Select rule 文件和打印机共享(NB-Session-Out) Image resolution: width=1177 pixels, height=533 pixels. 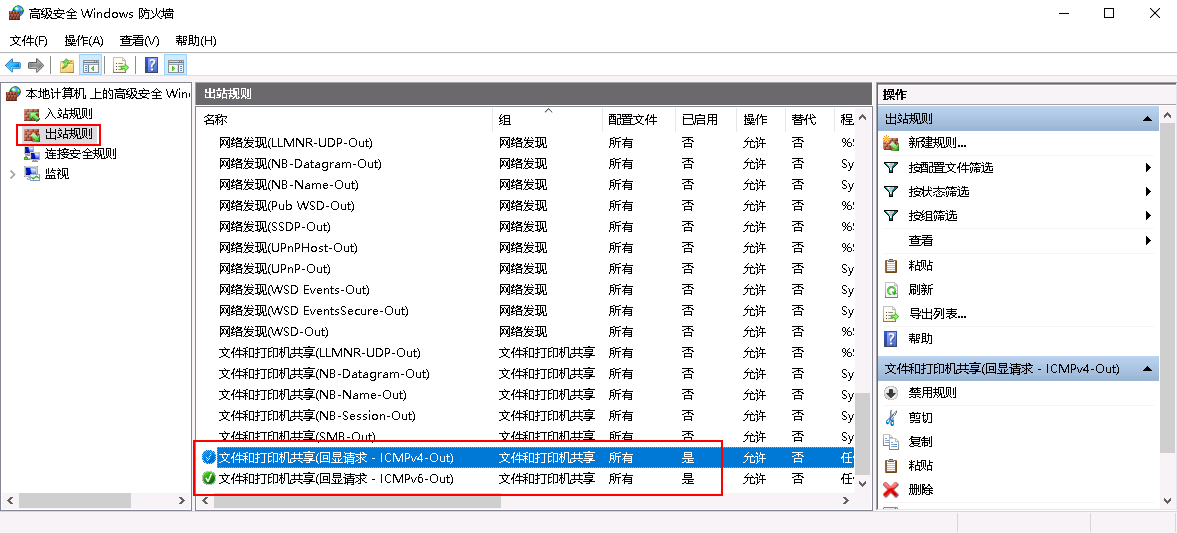coord(525,416)
